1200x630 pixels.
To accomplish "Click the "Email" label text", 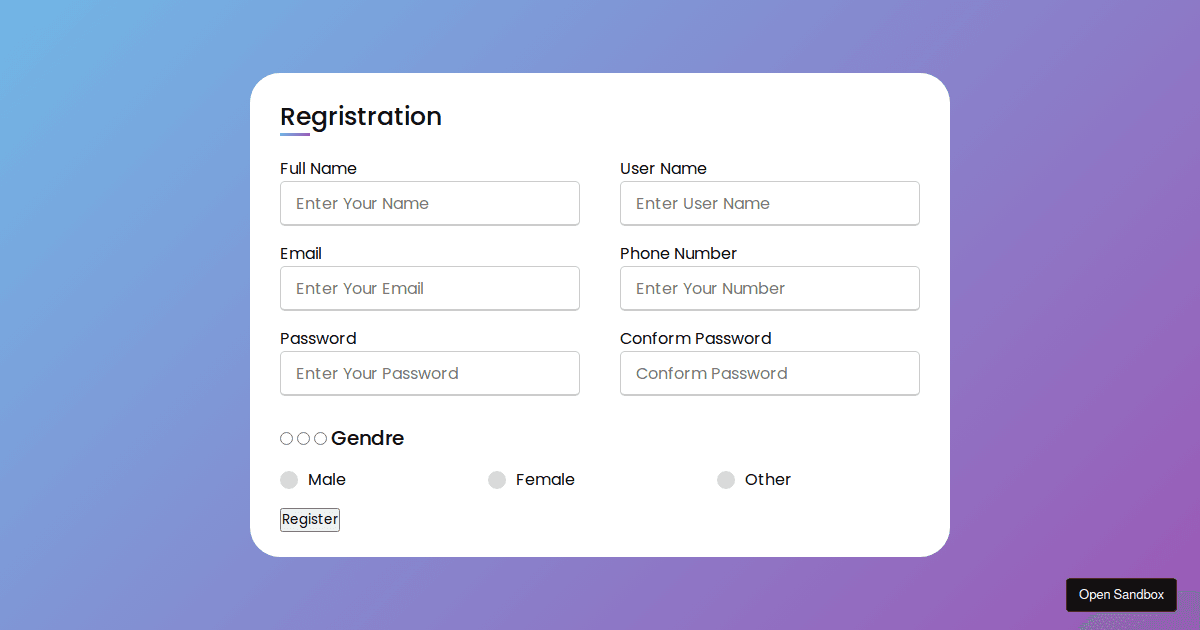I will click(301, 253).
